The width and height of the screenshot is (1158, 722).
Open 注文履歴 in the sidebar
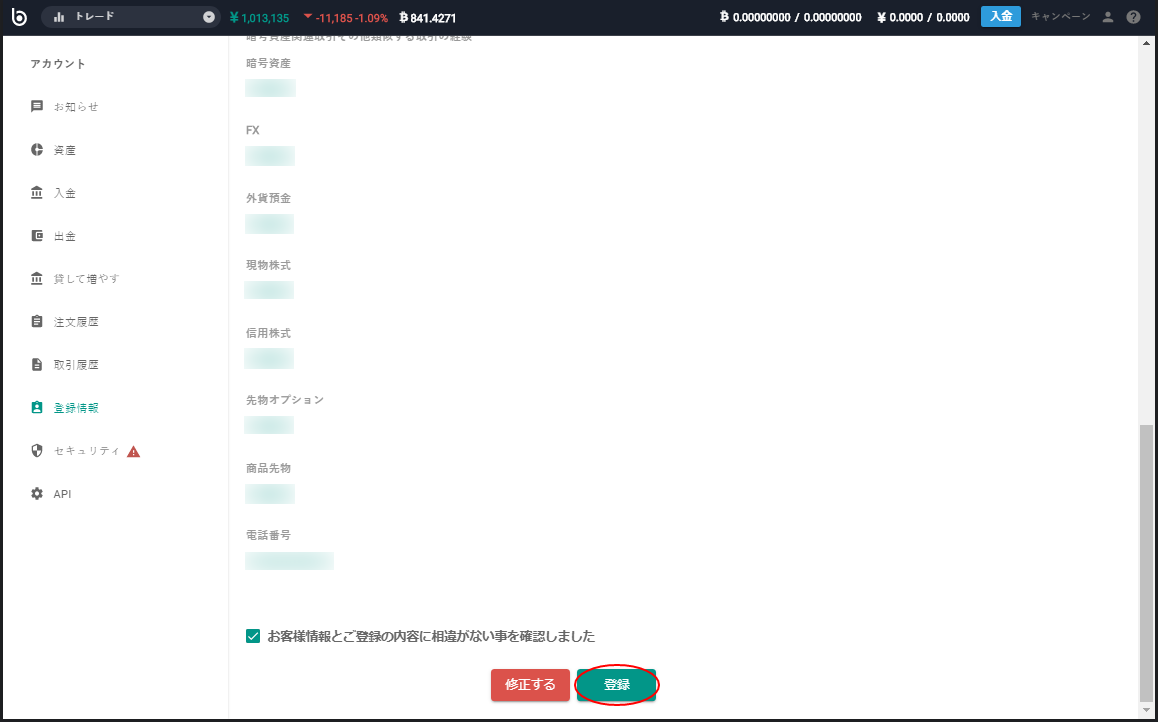(76, 321)
